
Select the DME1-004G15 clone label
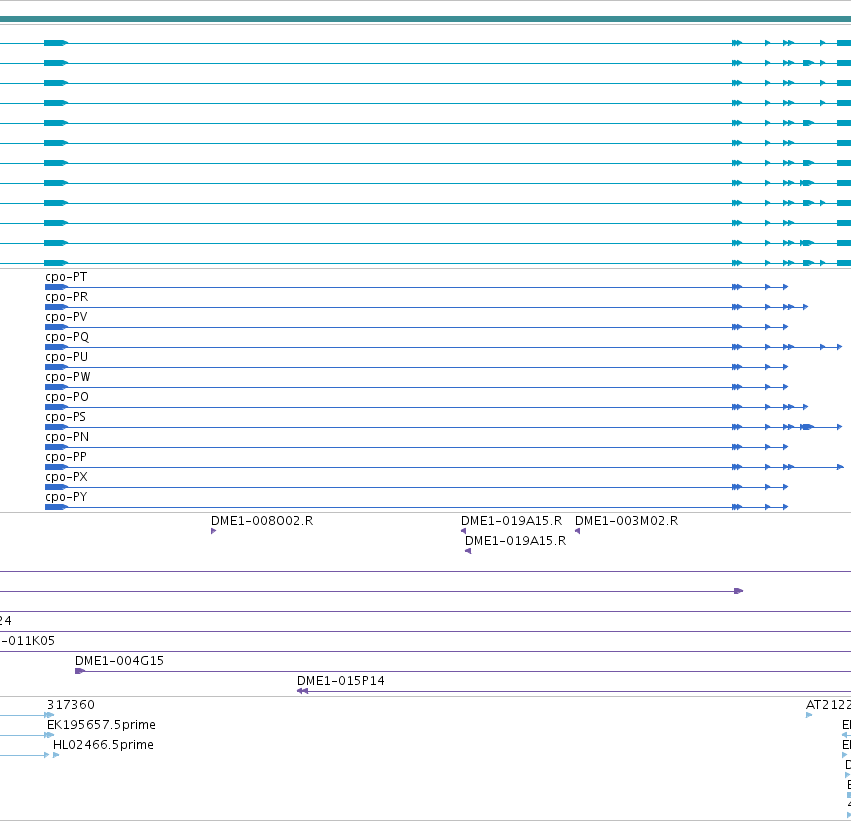click(119, 661)
